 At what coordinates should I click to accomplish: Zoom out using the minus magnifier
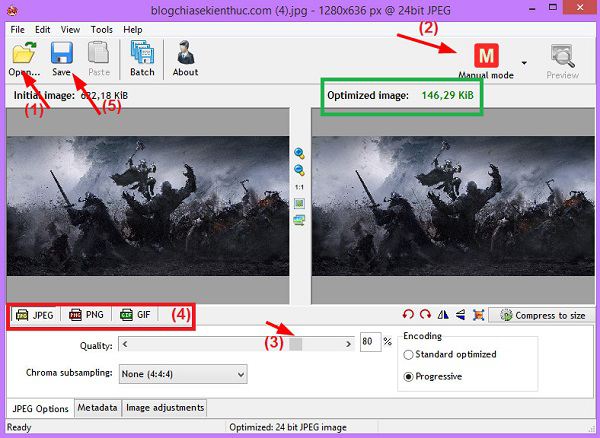coord(299,170)
